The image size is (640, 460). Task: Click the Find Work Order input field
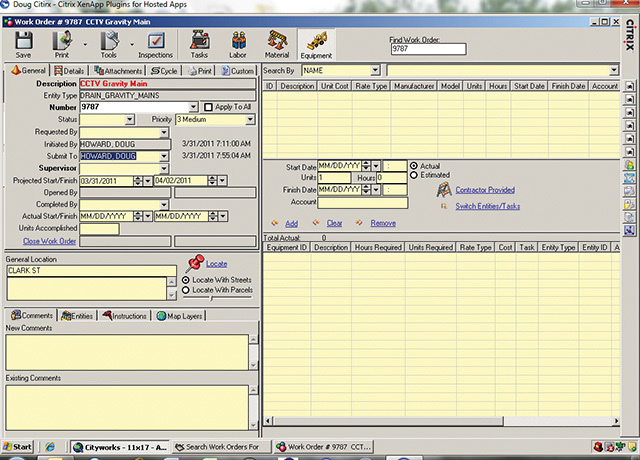click(427, 47)
